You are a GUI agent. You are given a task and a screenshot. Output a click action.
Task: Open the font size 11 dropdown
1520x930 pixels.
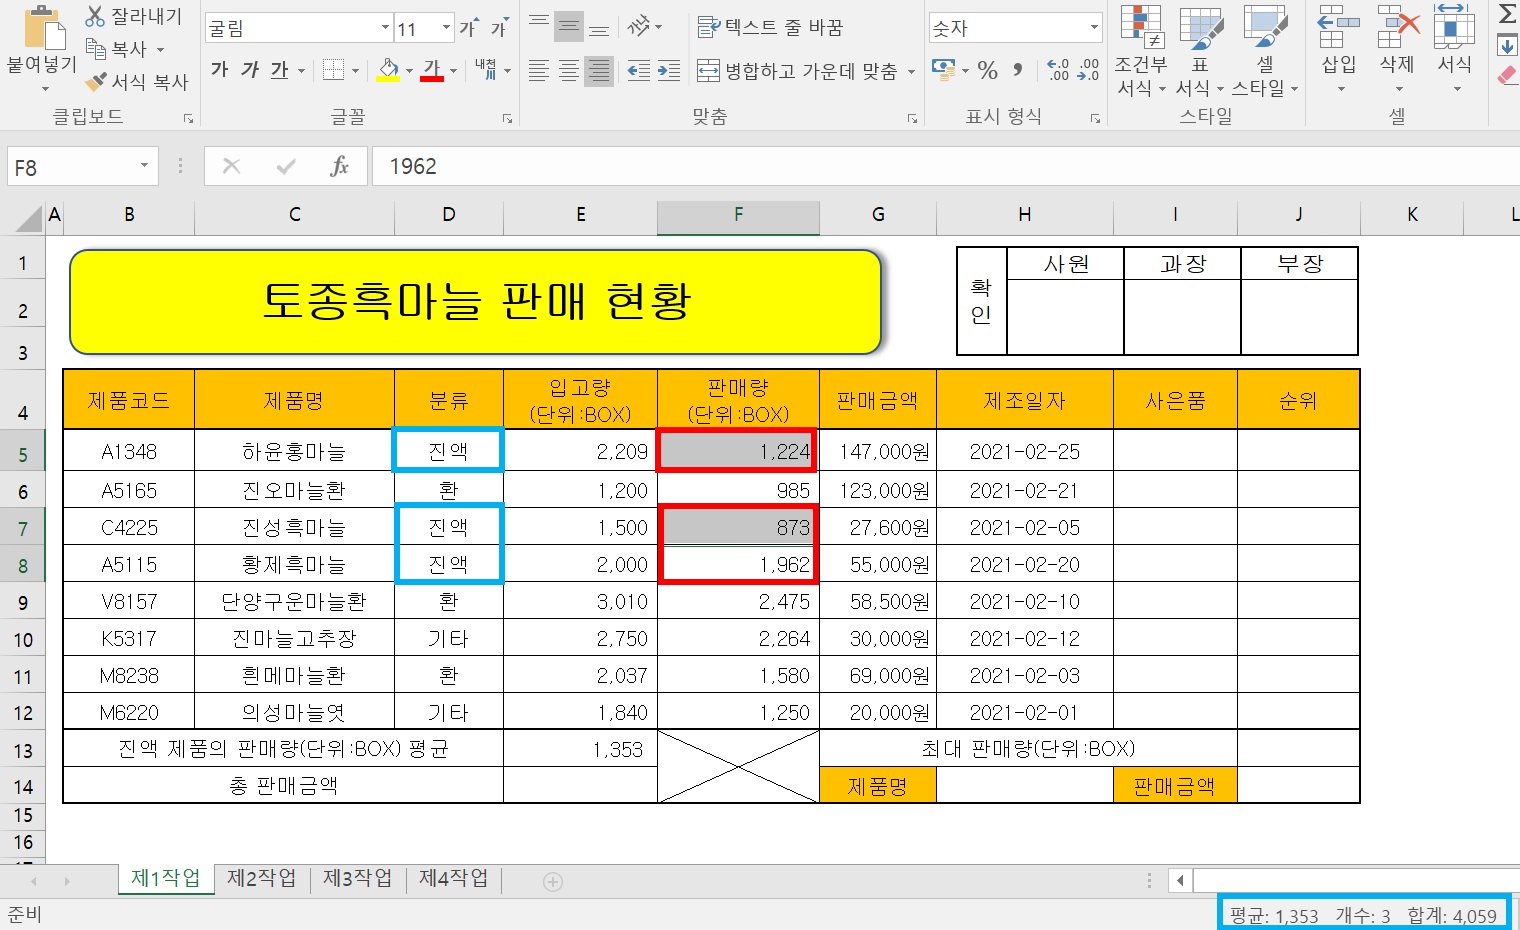pyautogui.click(x=446, y=28)
